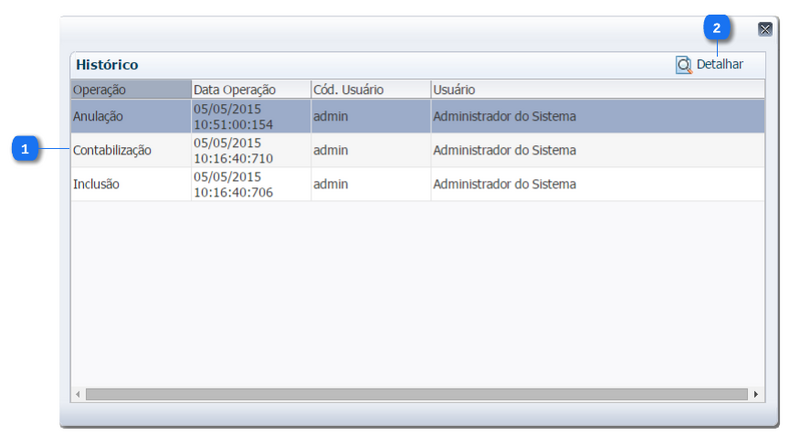This screenshot has width=800, height=446.
Task: Click admin code in the Contabilização row
Action: (331, 150)
